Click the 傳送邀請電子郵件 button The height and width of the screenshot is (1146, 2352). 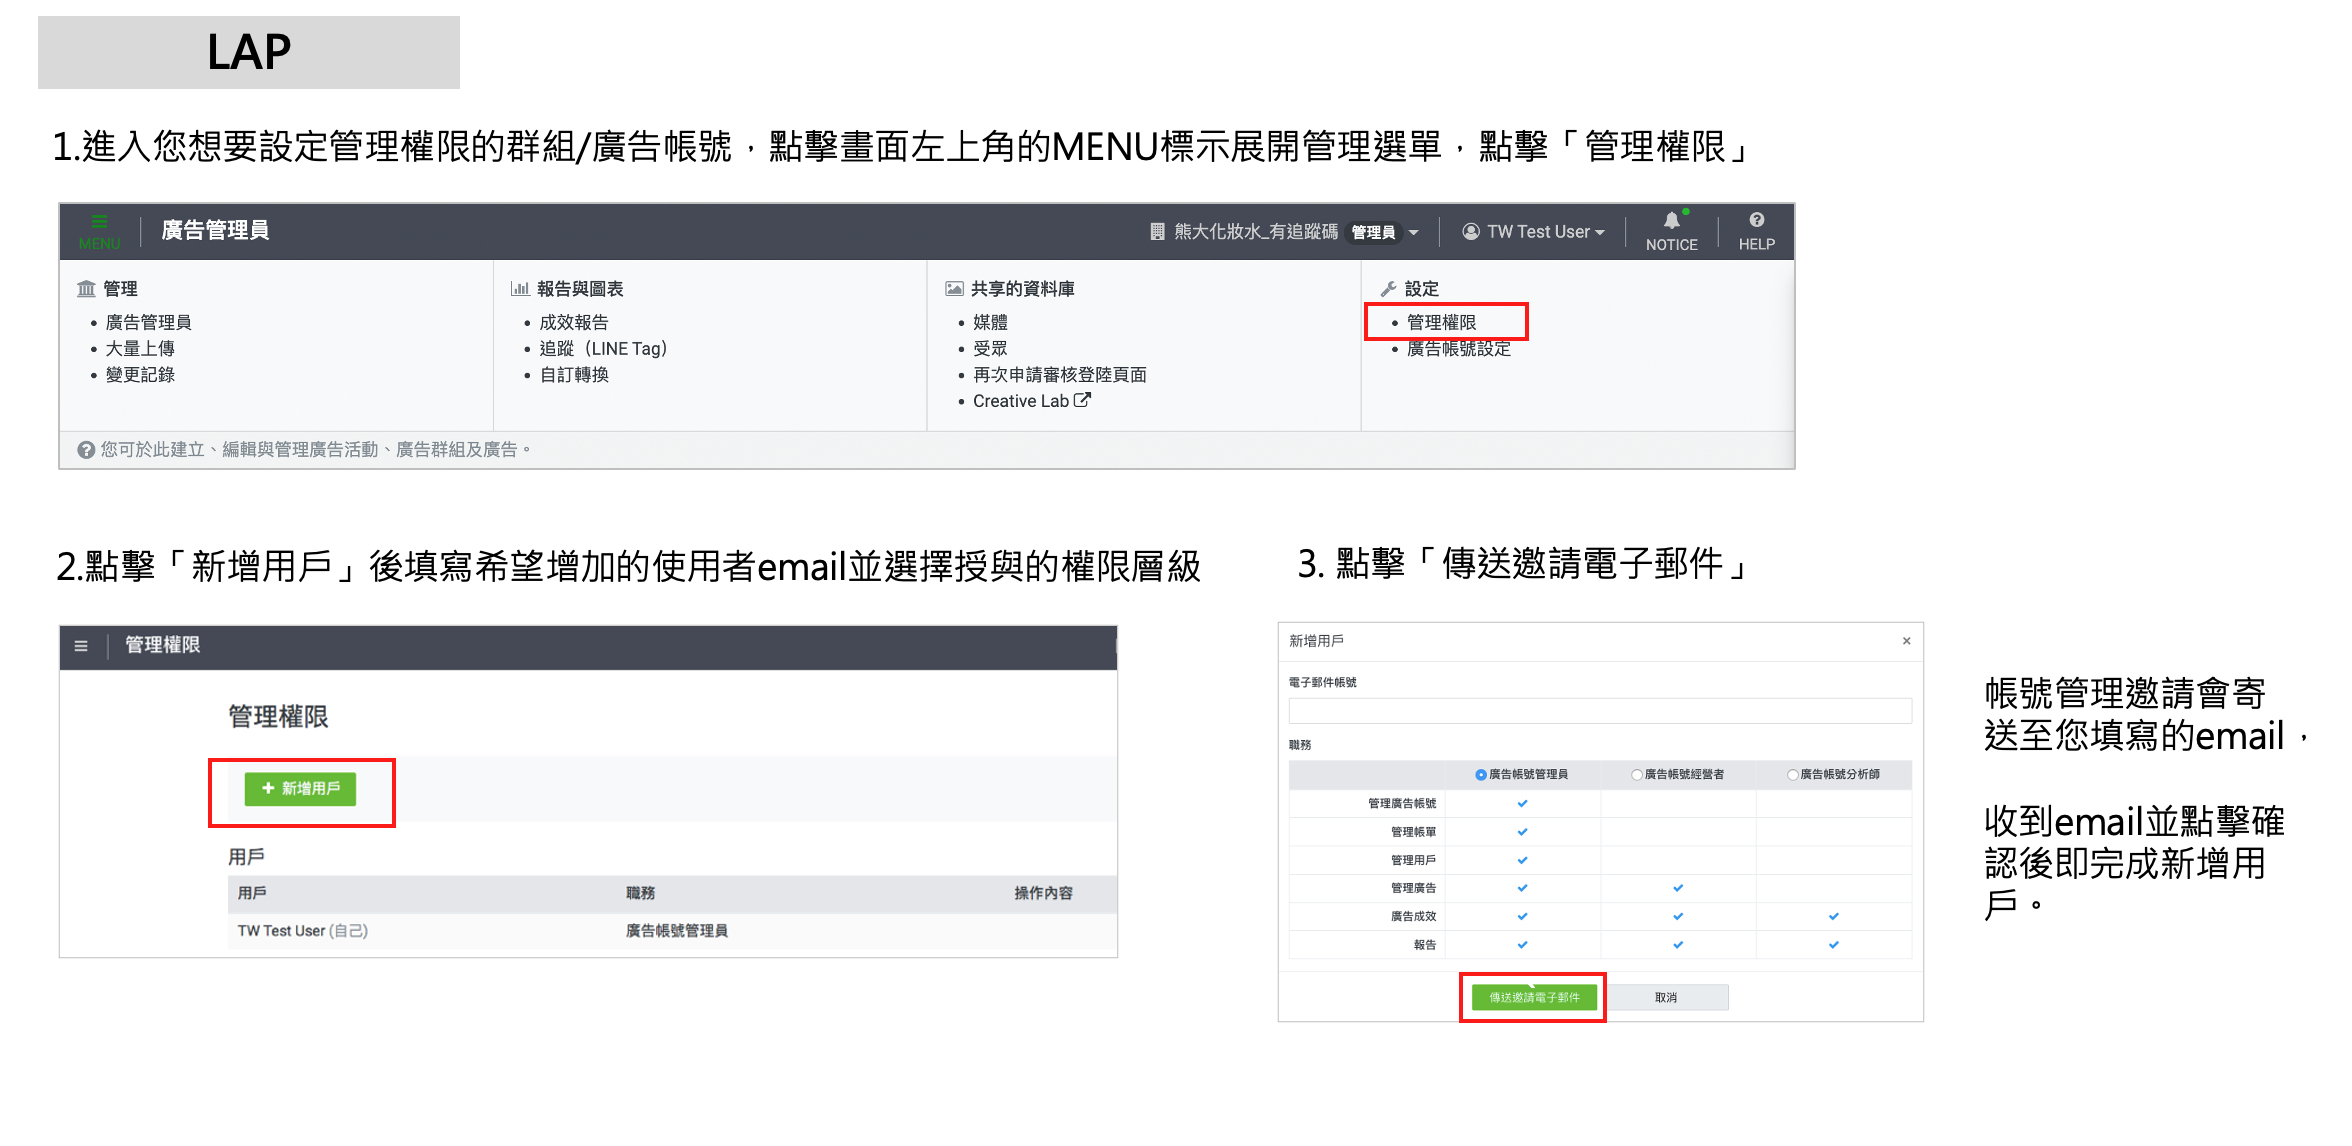point(1534,997)
